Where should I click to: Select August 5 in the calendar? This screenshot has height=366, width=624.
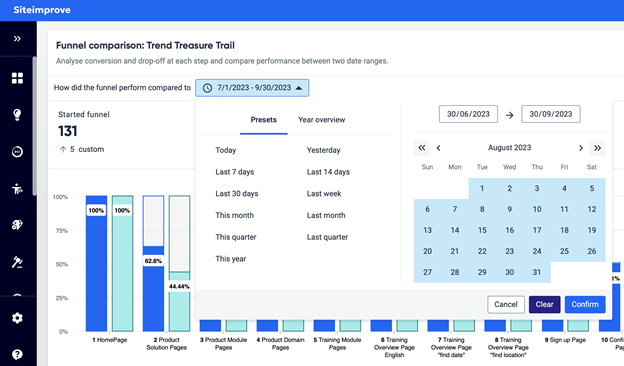[x=592, y=188]
